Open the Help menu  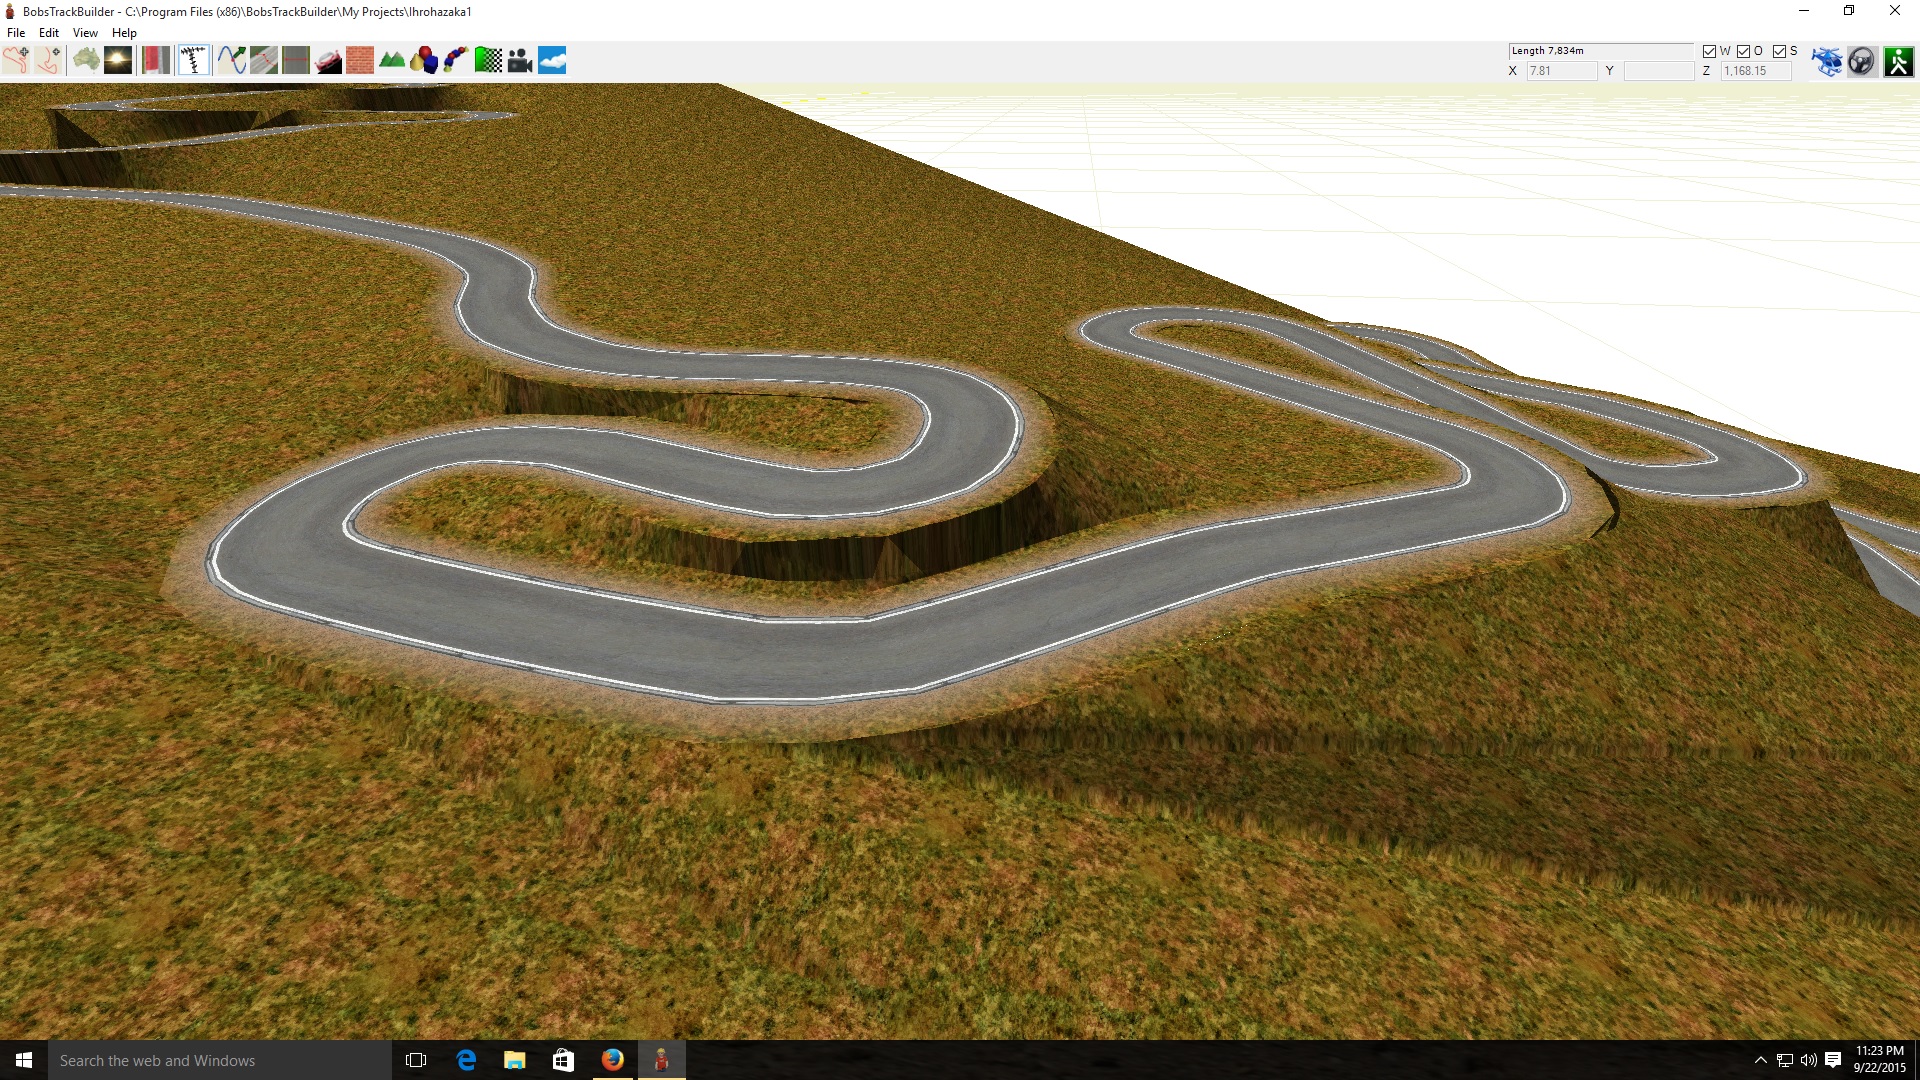click(124, 33)
